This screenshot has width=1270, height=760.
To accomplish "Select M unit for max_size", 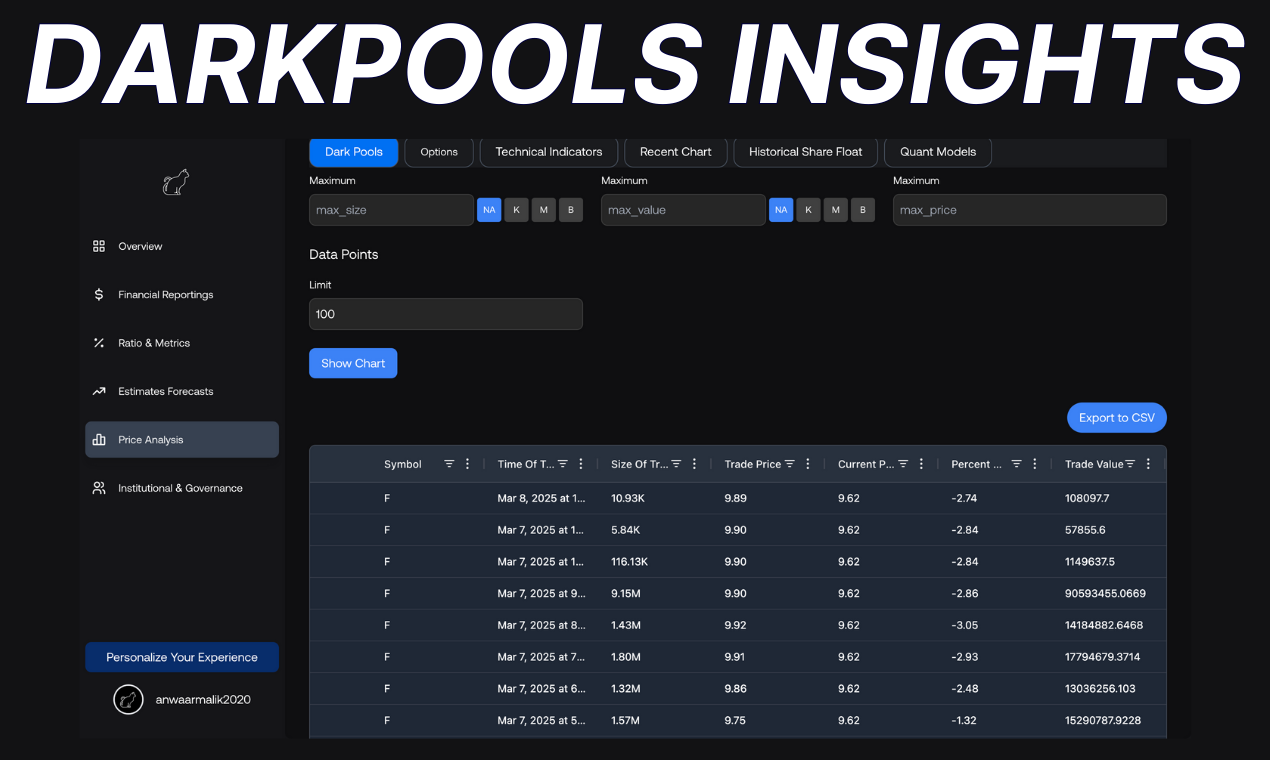I will pos(544,210).
